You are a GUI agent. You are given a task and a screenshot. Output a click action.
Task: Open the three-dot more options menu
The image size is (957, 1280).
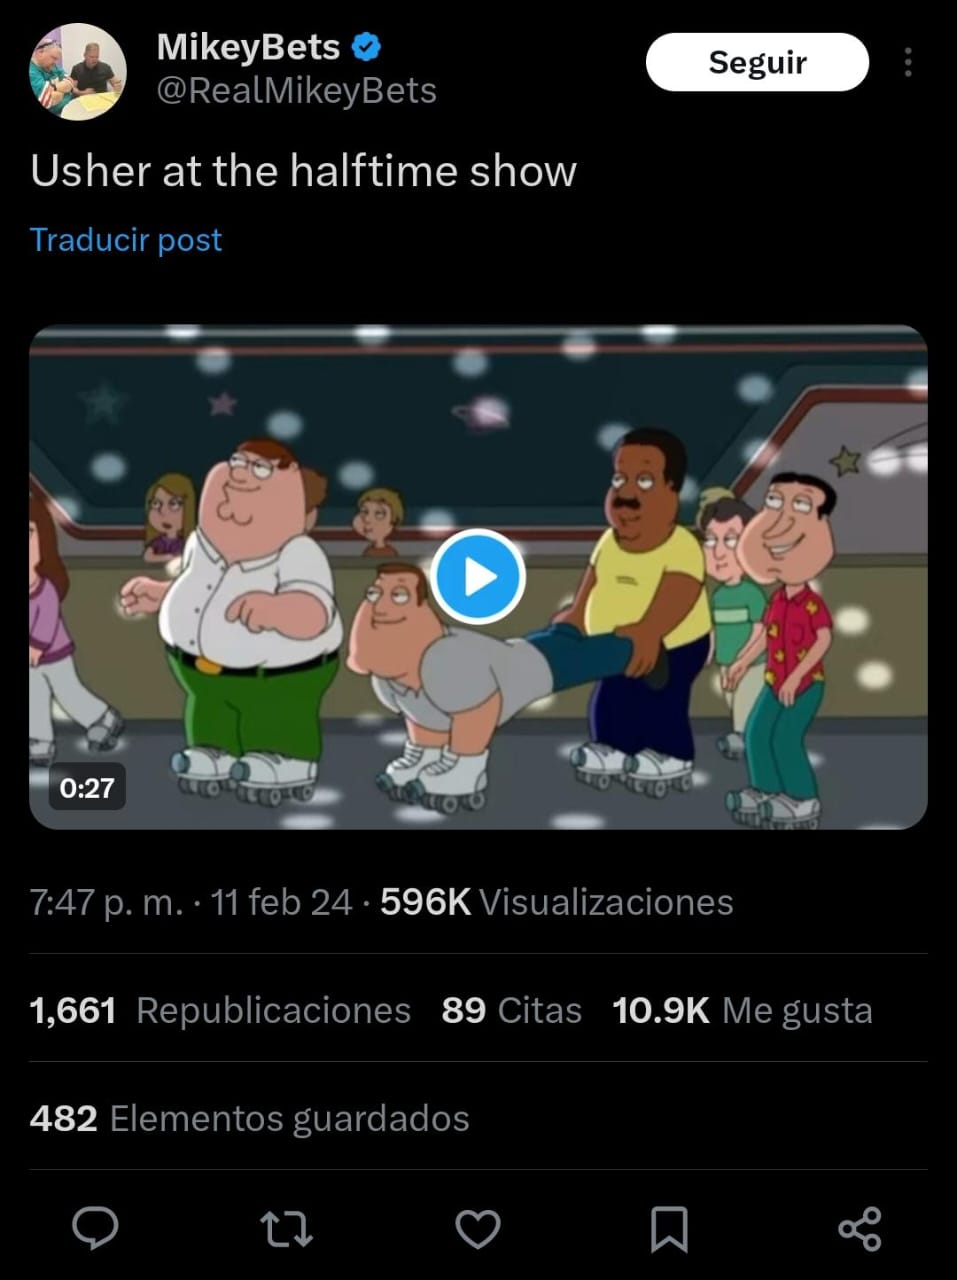coord(908,62)
